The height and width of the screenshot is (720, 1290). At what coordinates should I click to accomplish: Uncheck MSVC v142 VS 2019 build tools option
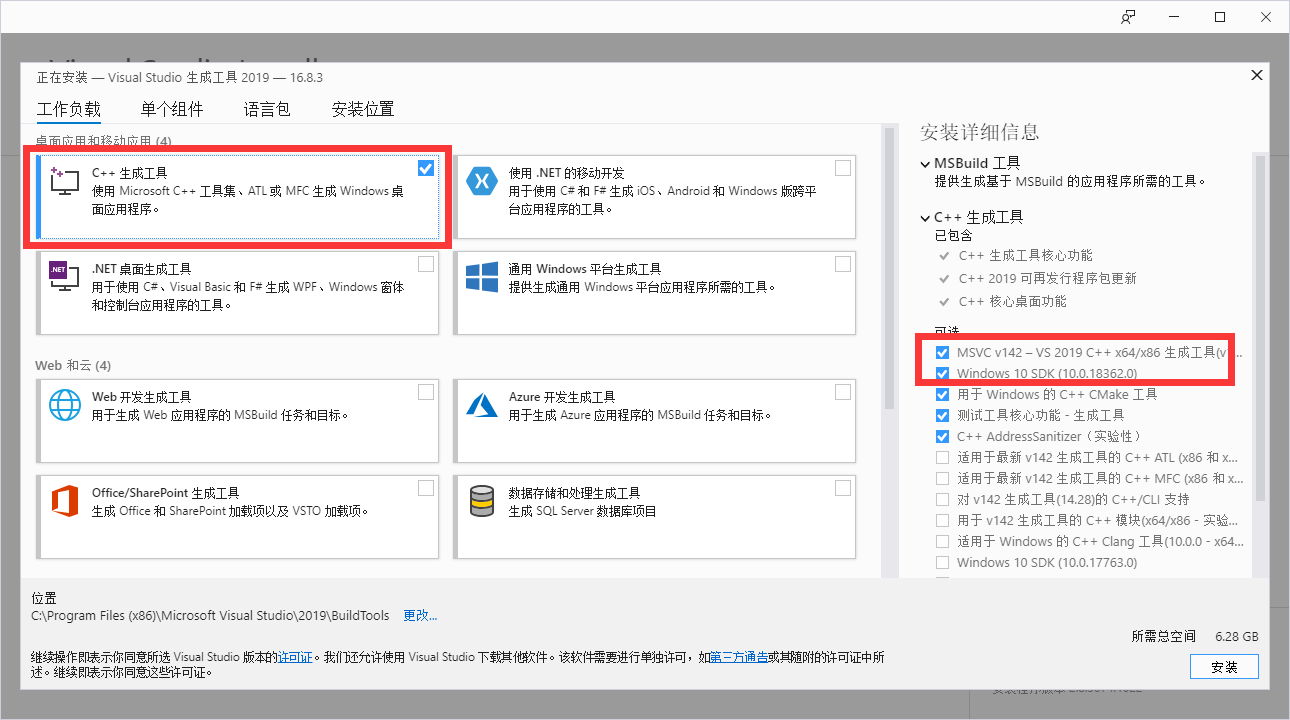942,352
